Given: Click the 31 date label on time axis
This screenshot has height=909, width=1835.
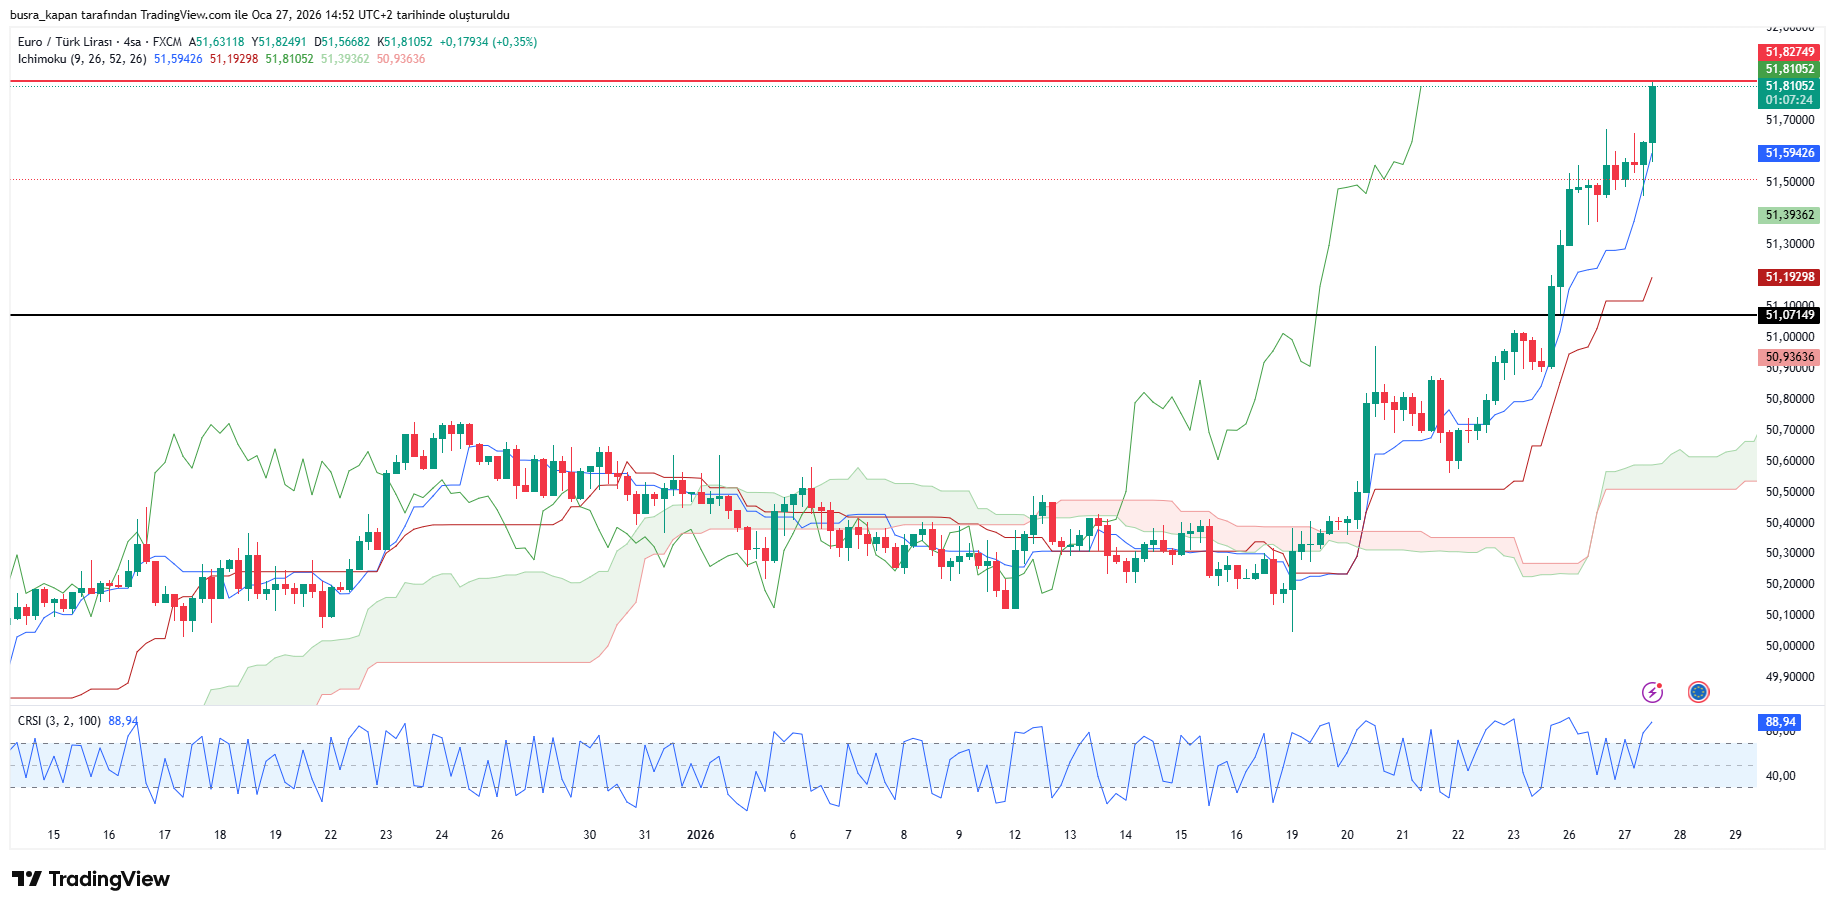Looking at the screenshot, I should 645,835.
